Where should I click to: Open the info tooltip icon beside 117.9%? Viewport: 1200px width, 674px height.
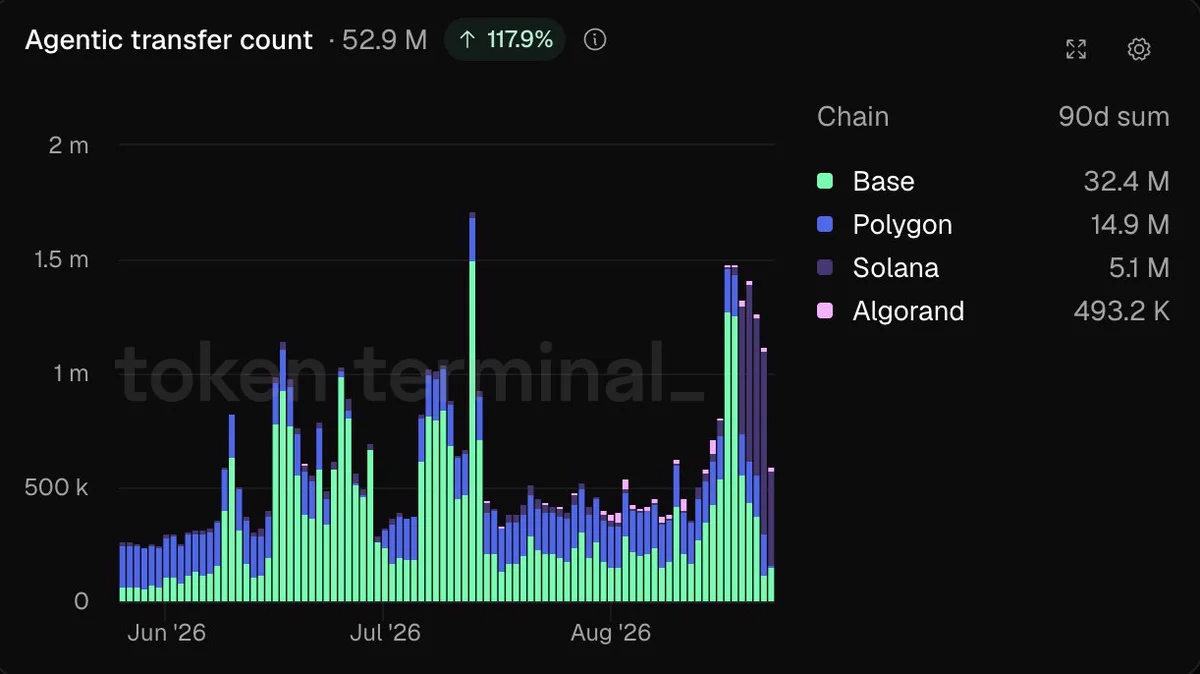[x=595, y=40]
